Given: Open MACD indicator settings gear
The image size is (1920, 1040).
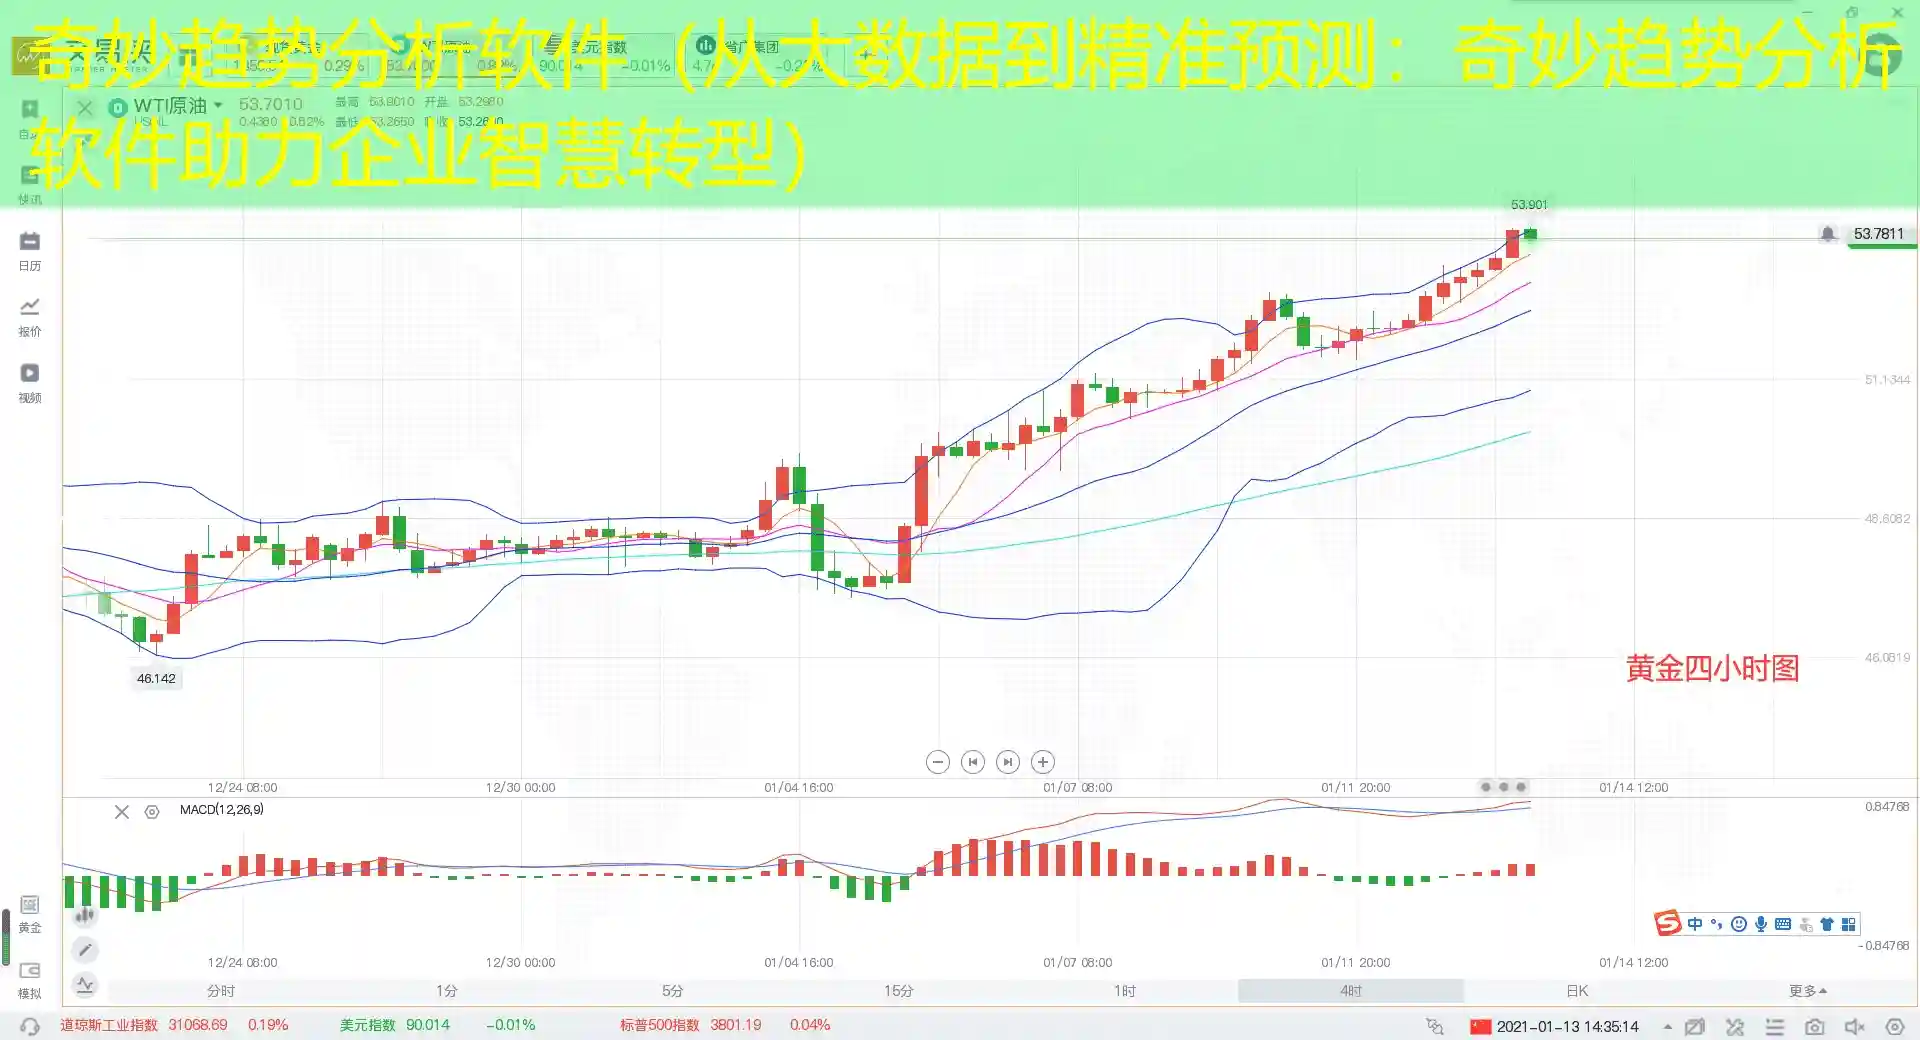Looking at the screenshot, I should pos(152,812).
